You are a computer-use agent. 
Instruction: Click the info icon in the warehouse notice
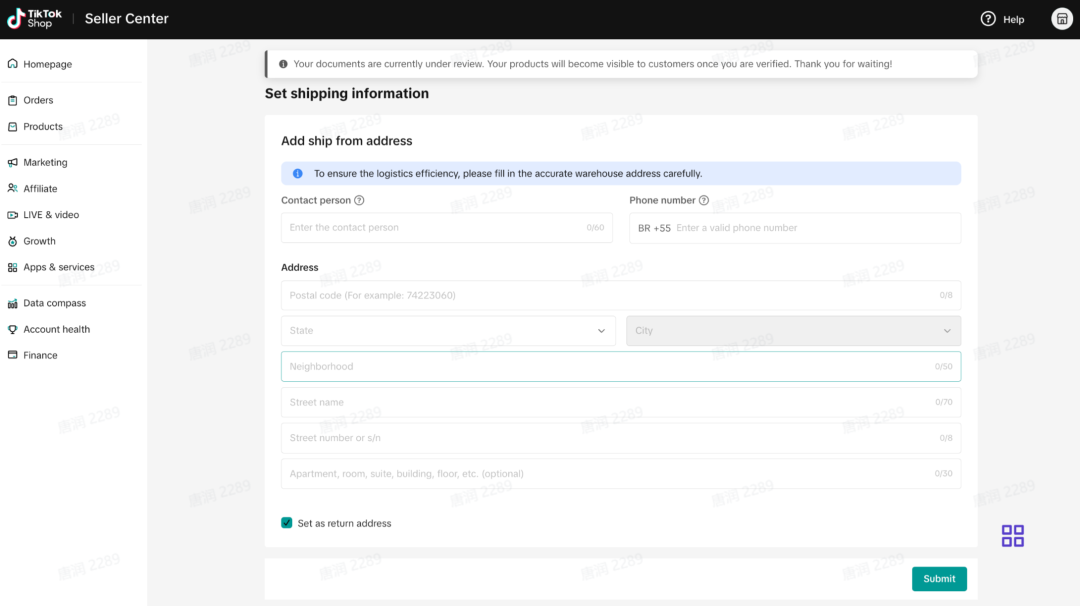point(297,174)
